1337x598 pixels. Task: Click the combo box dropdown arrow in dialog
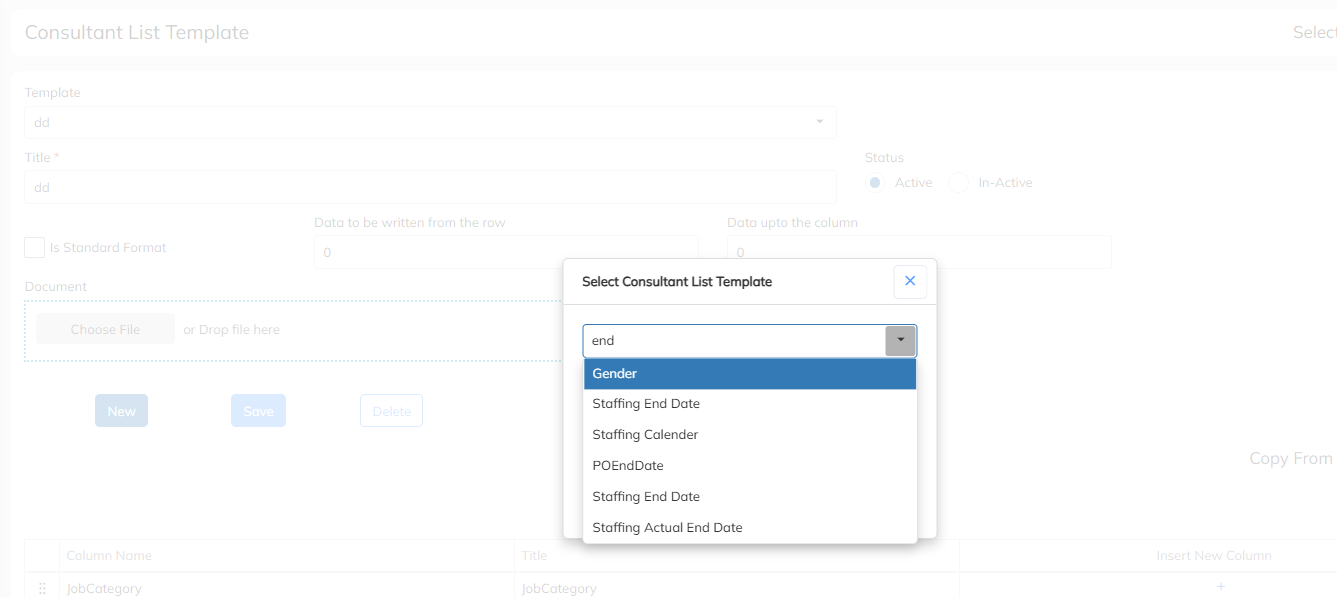[x=901, y=341]
